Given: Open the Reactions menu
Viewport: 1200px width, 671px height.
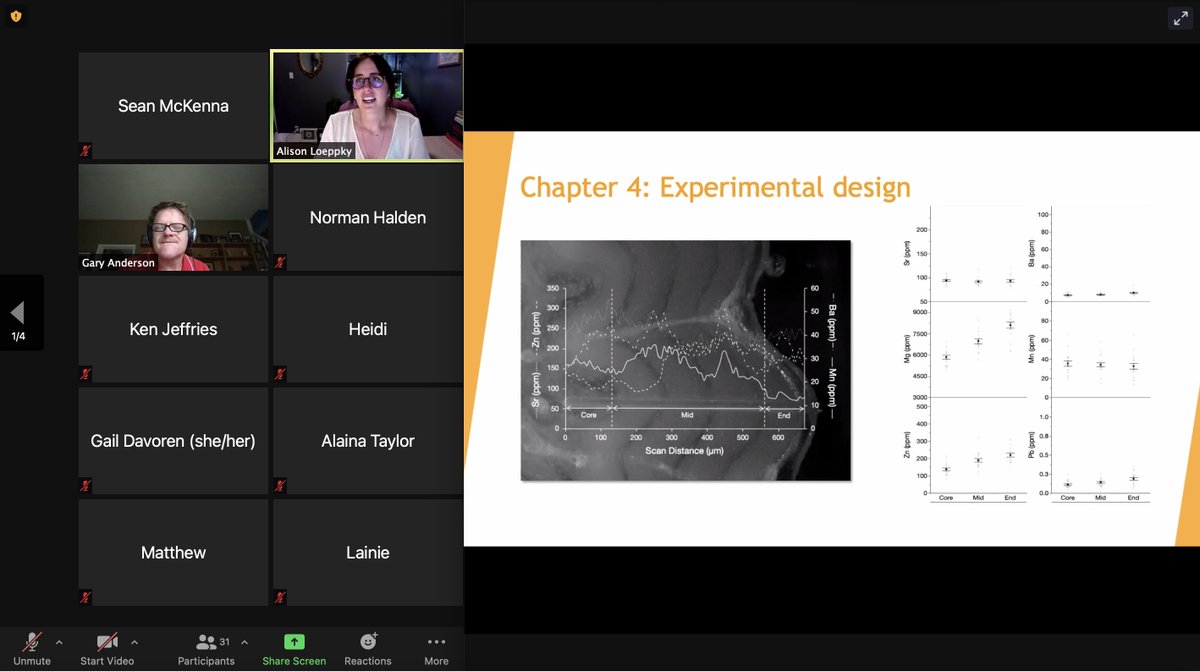Looking at the screenshot, I should tap(368, 648).
